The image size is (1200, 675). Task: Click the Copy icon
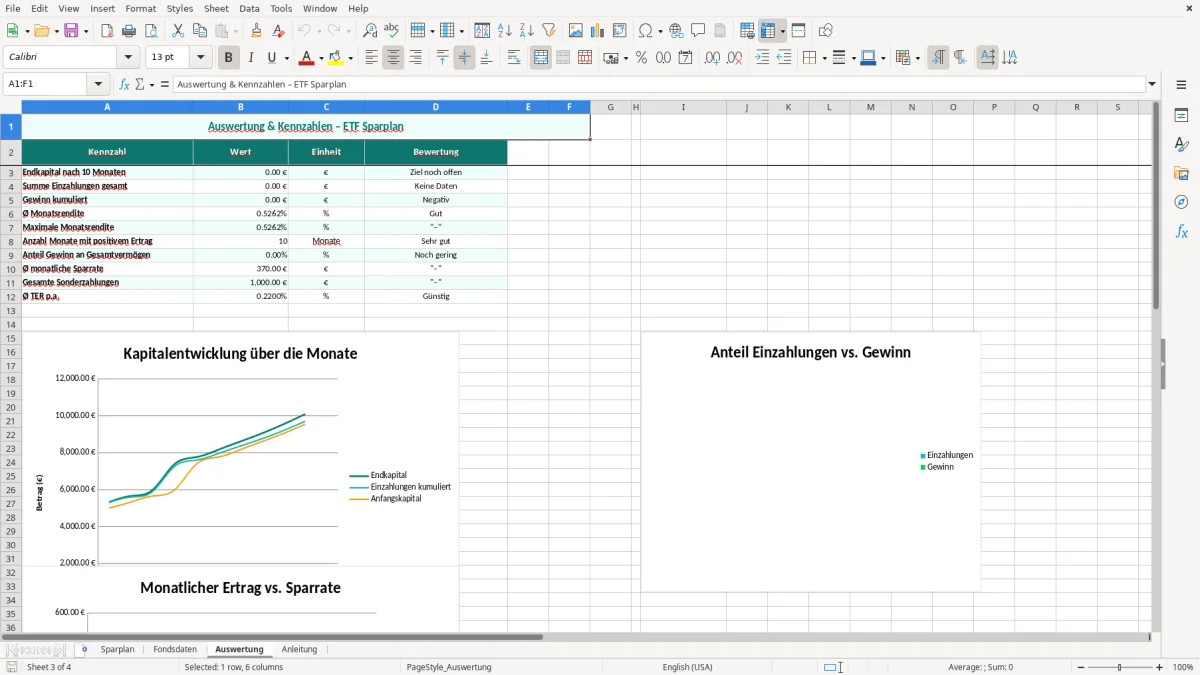pyautogui.click(x=200, y=31)
